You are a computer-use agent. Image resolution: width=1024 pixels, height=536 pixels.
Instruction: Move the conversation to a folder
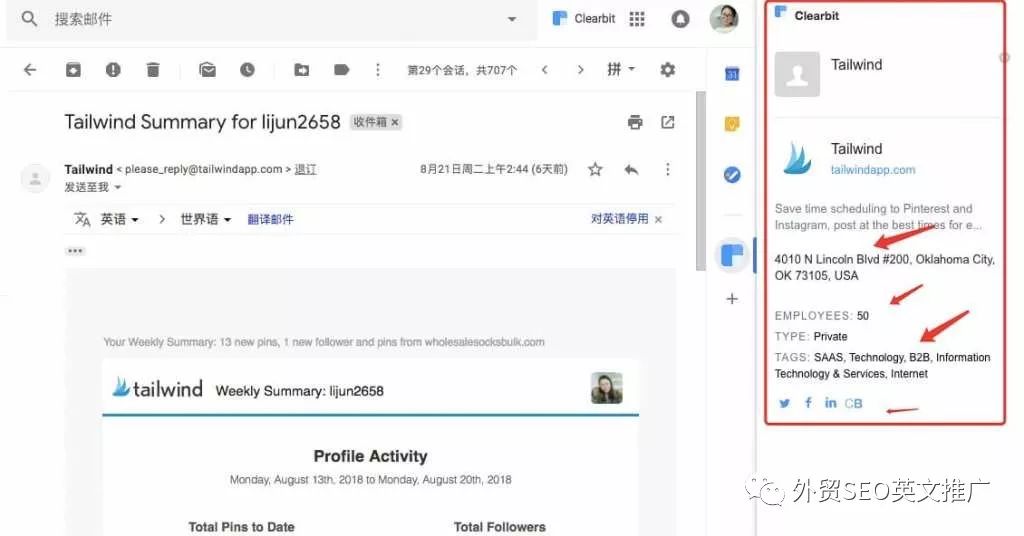point(302,69)
